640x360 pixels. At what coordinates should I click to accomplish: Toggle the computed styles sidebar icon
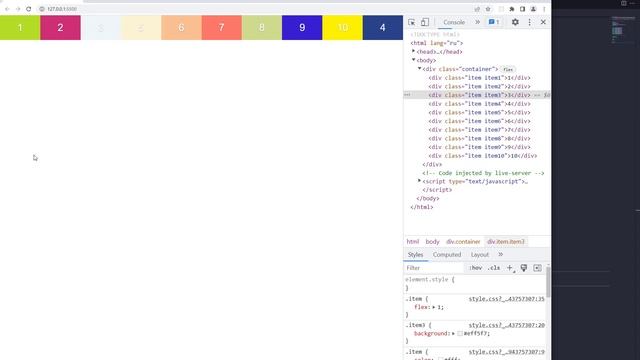point(537,268)
